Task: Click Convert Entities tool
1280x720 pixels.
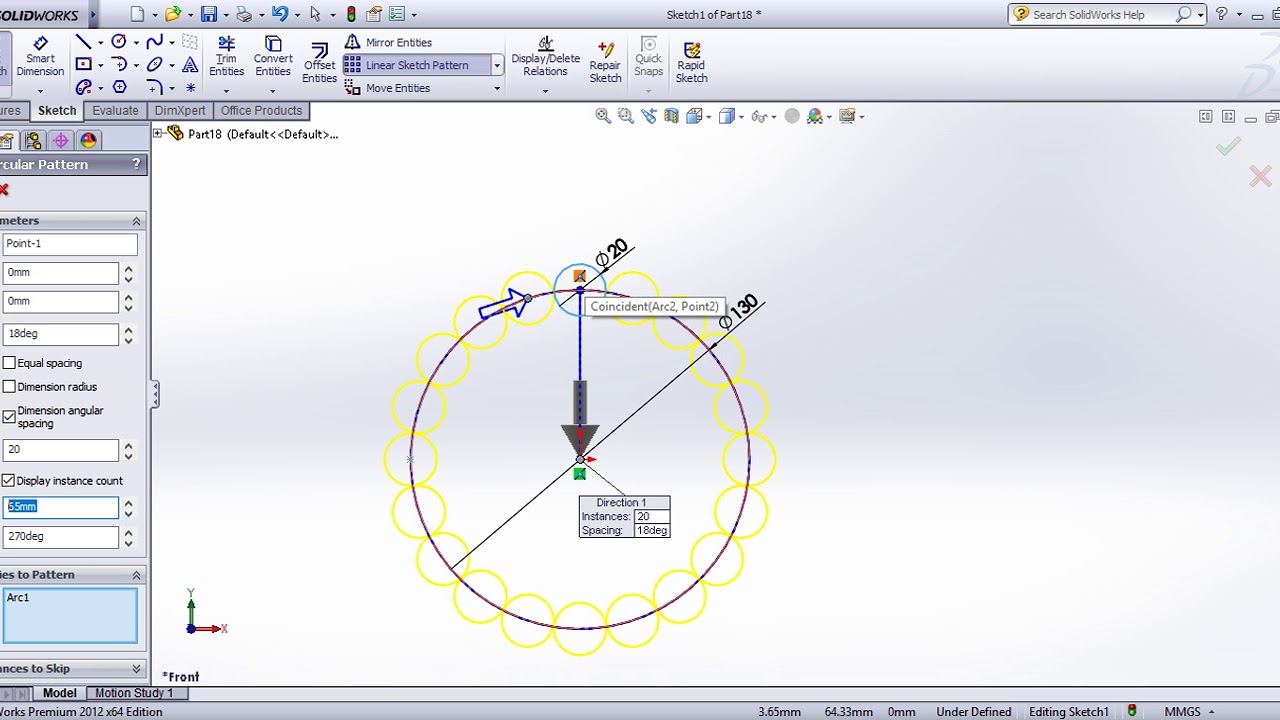Action: pos(272,57)
